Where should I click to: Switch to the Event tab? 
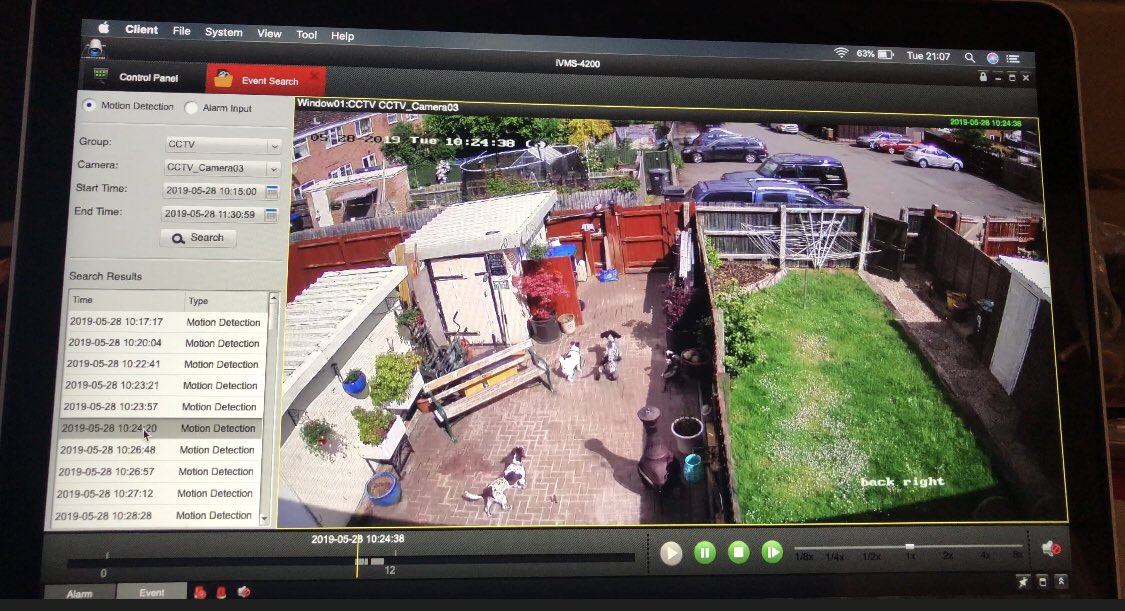151,592
